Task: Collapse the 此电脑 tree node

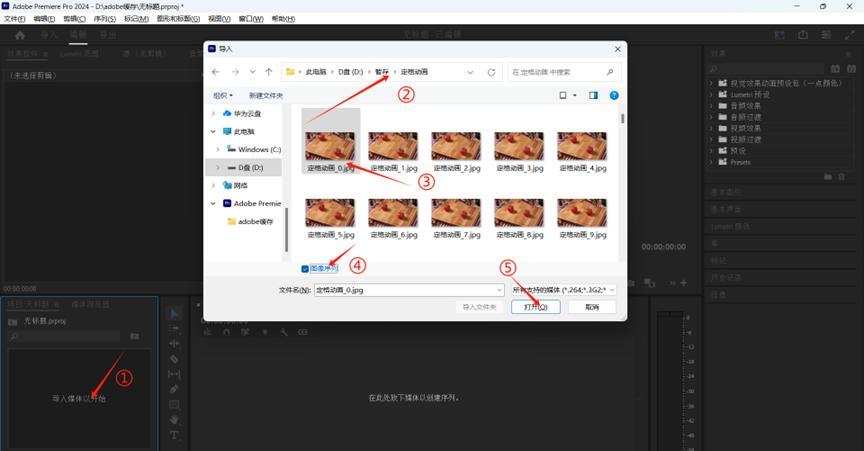Action: pyautogui.click(x=213, y=132)
